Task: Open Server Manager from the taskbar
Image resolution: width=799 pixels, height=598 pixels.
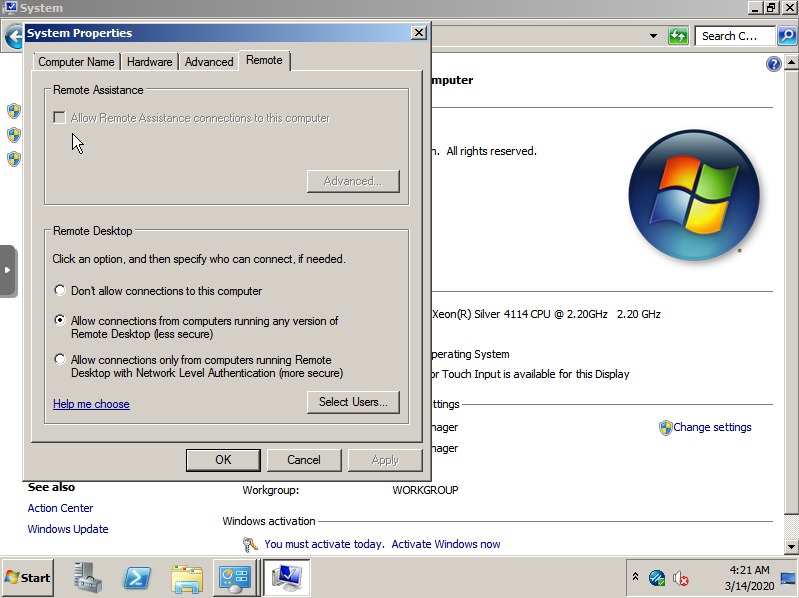Action: click(88, 578)
